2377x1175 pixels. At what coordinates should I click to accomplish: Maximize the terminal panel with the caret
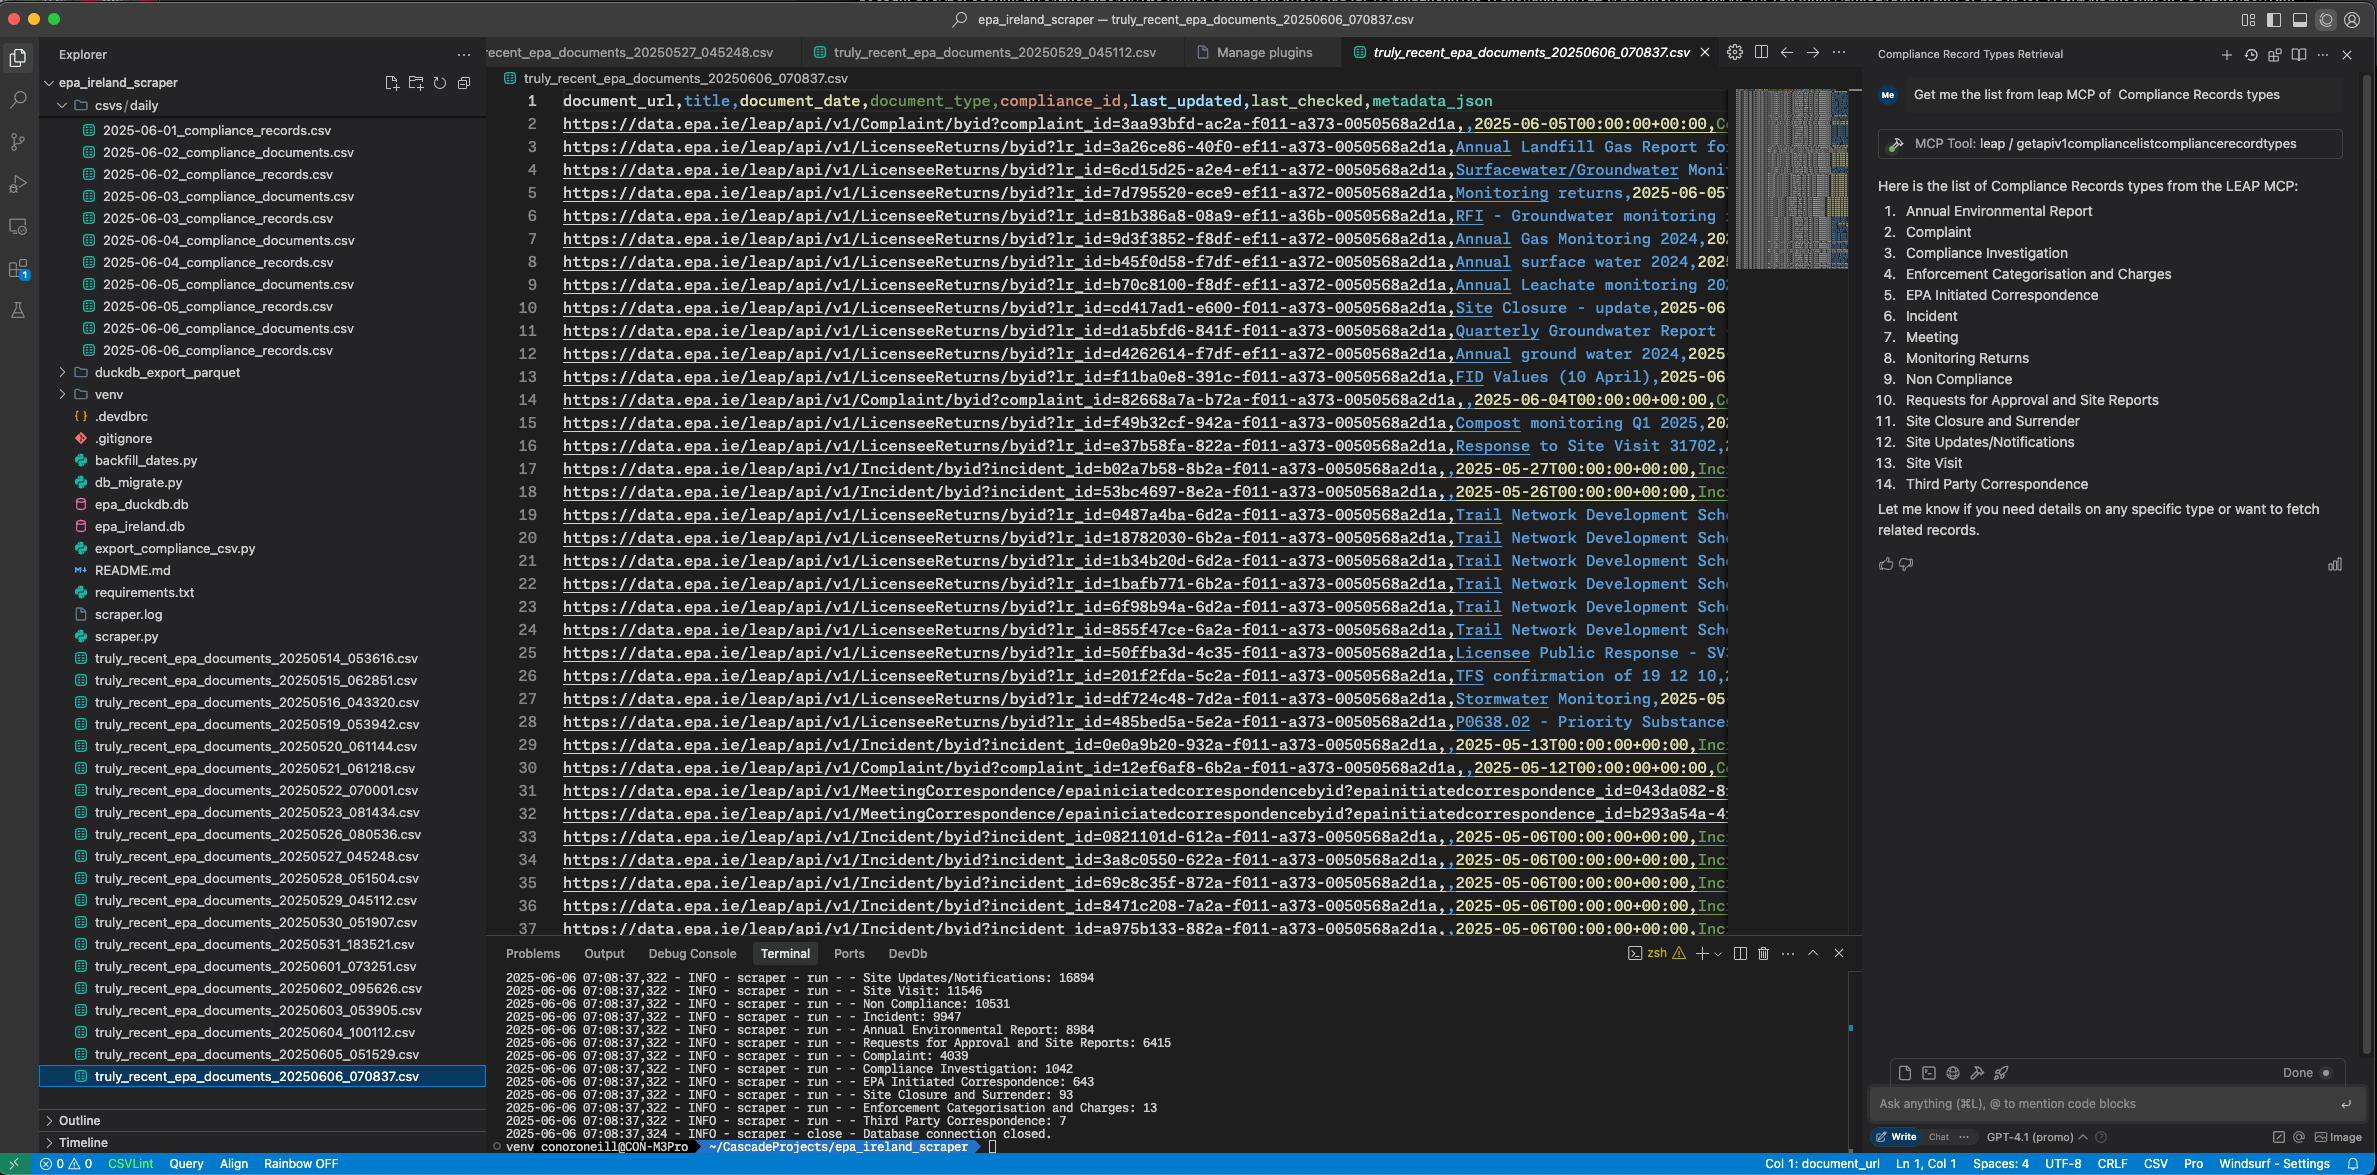coord(1813,953)
